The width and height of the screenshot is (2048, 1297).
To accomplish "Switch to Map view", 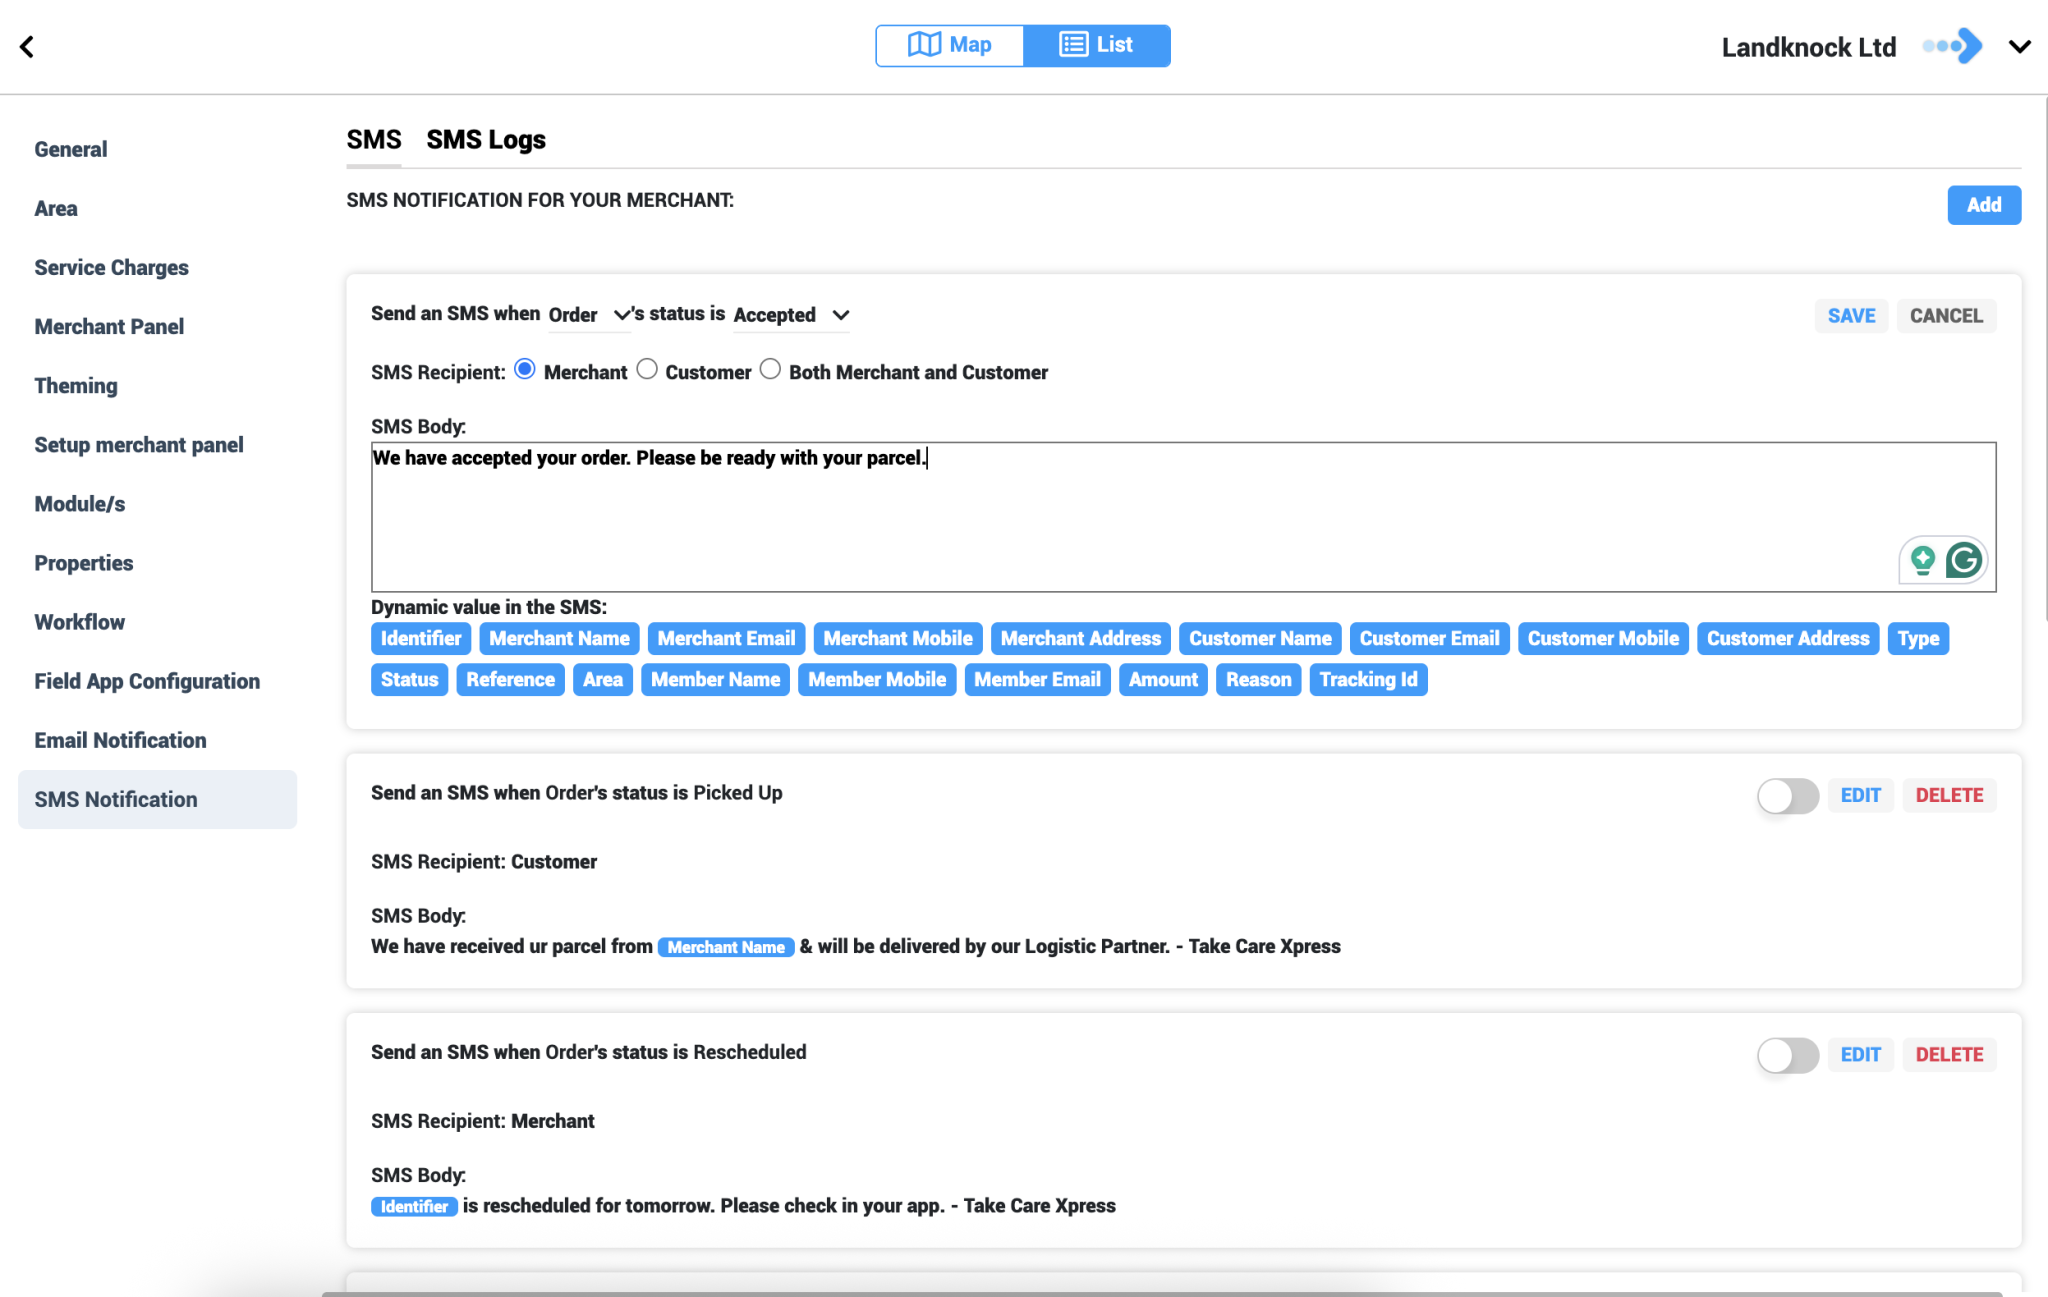I will pyautogui.click(x=949, y=45).
